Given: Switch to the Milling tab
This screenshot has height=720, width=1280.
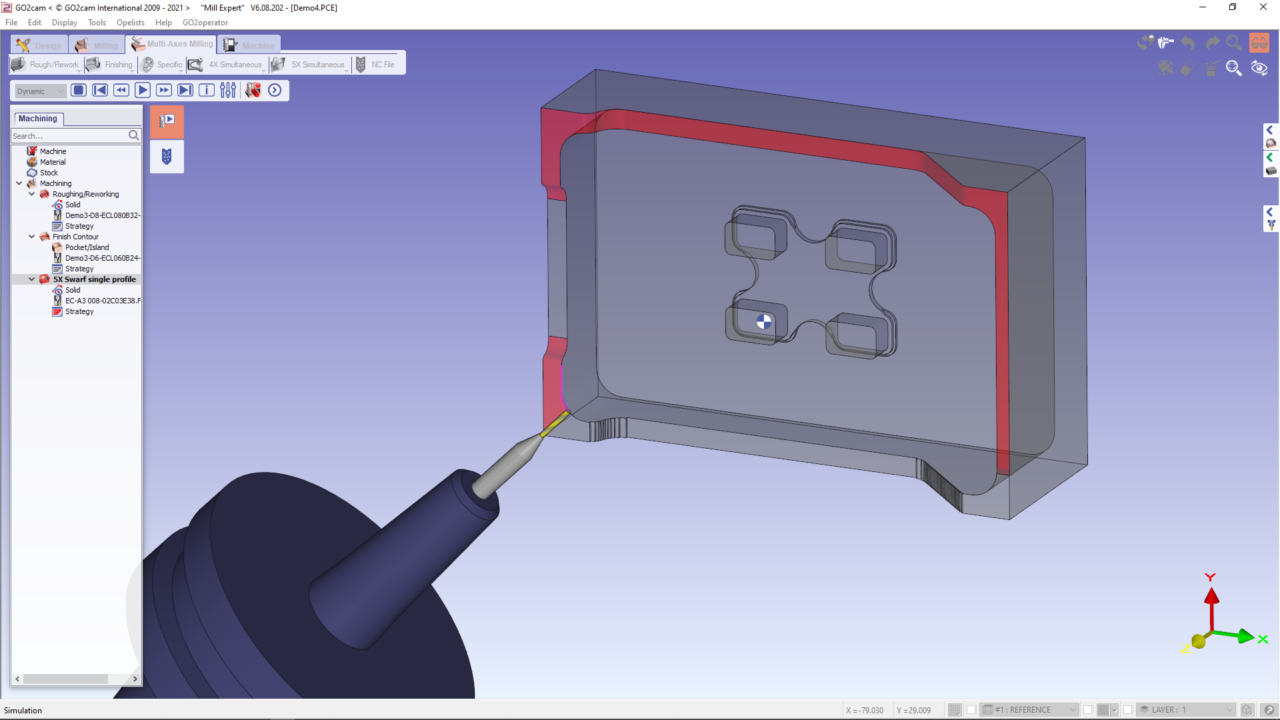Looking at the screenshot, I should point(96,45).
